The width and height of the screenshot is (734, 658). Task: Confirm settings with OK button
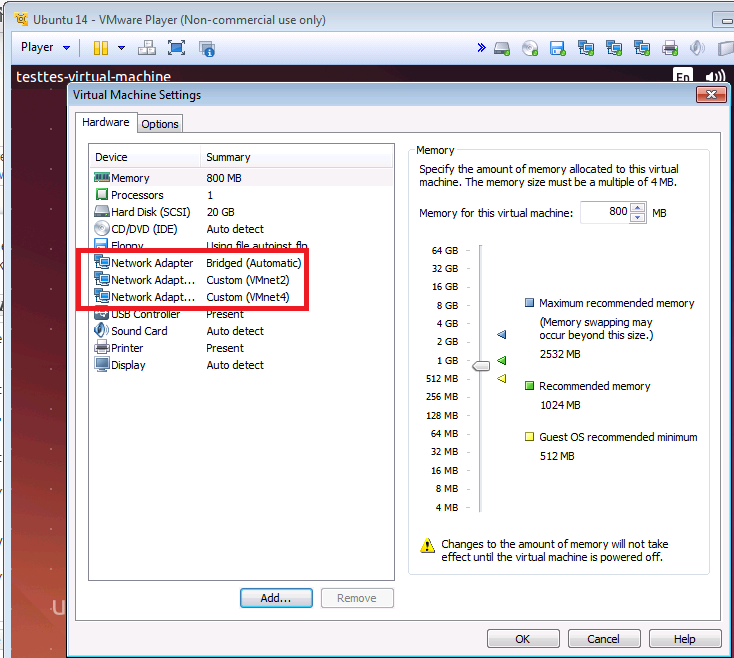pos(522,639)
